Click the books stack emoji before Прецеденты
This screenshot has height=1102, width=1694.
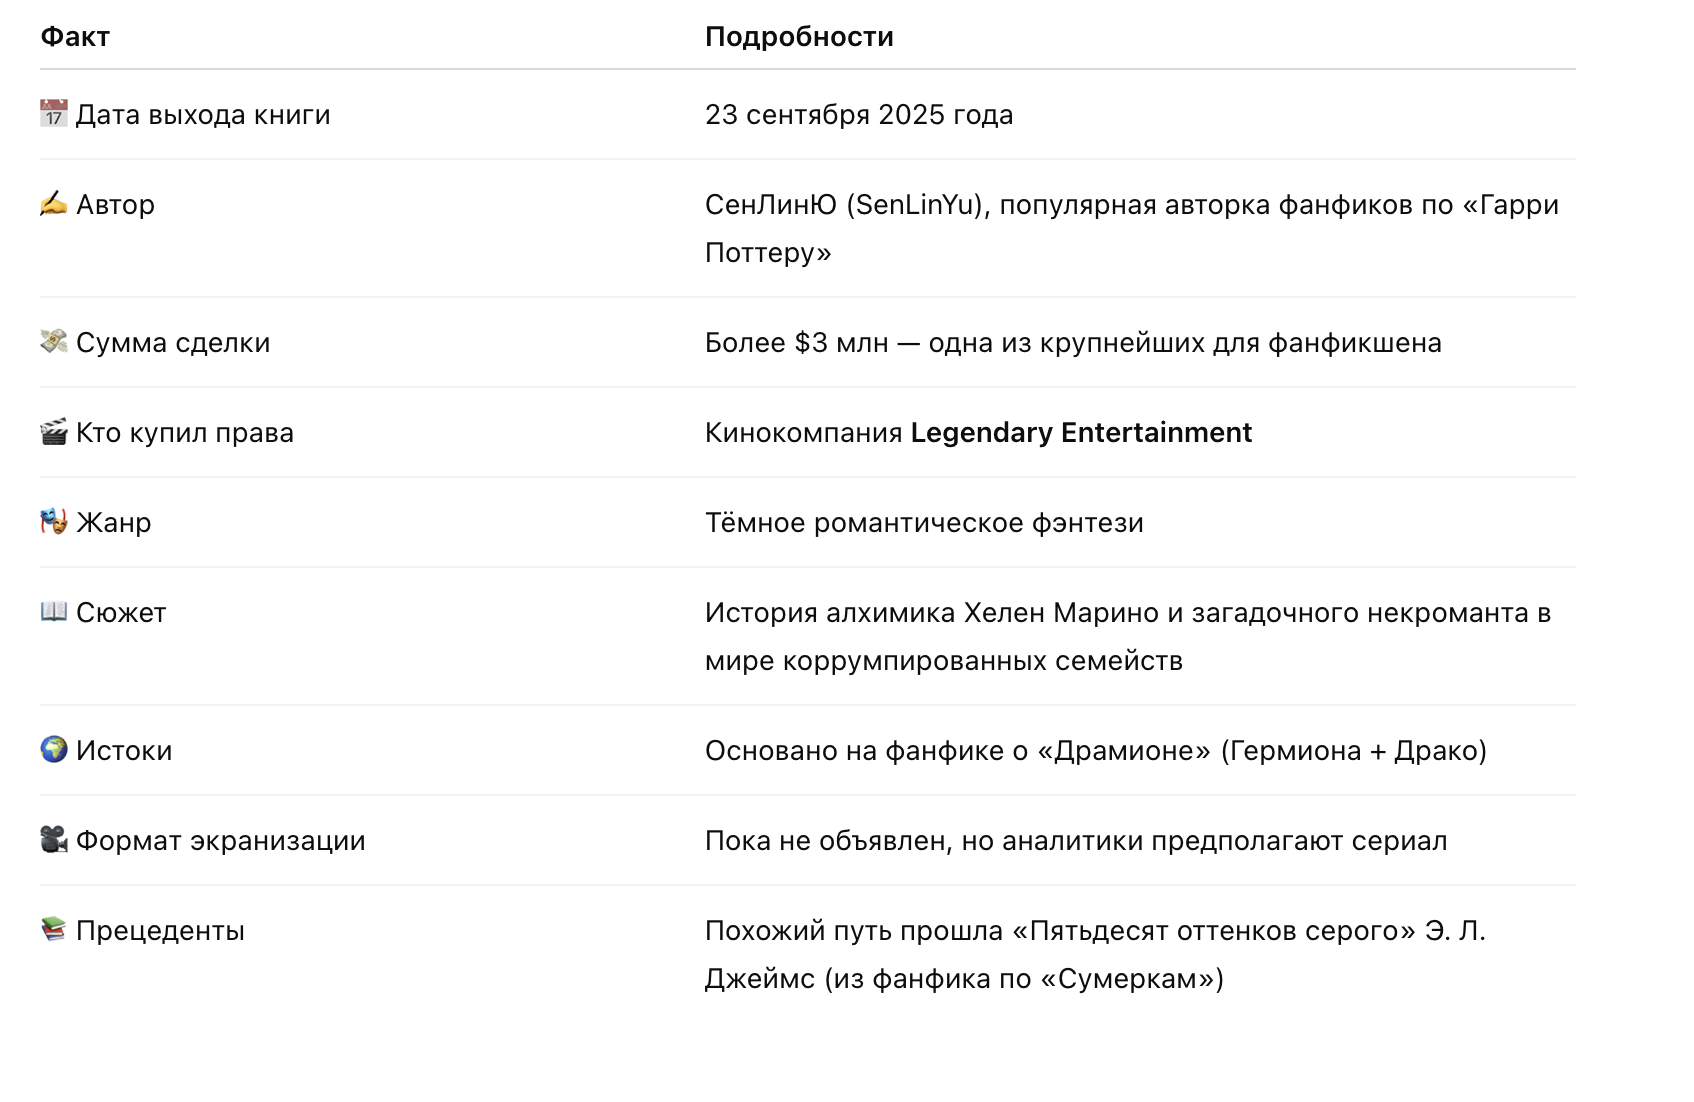click(x=54, y=930)
